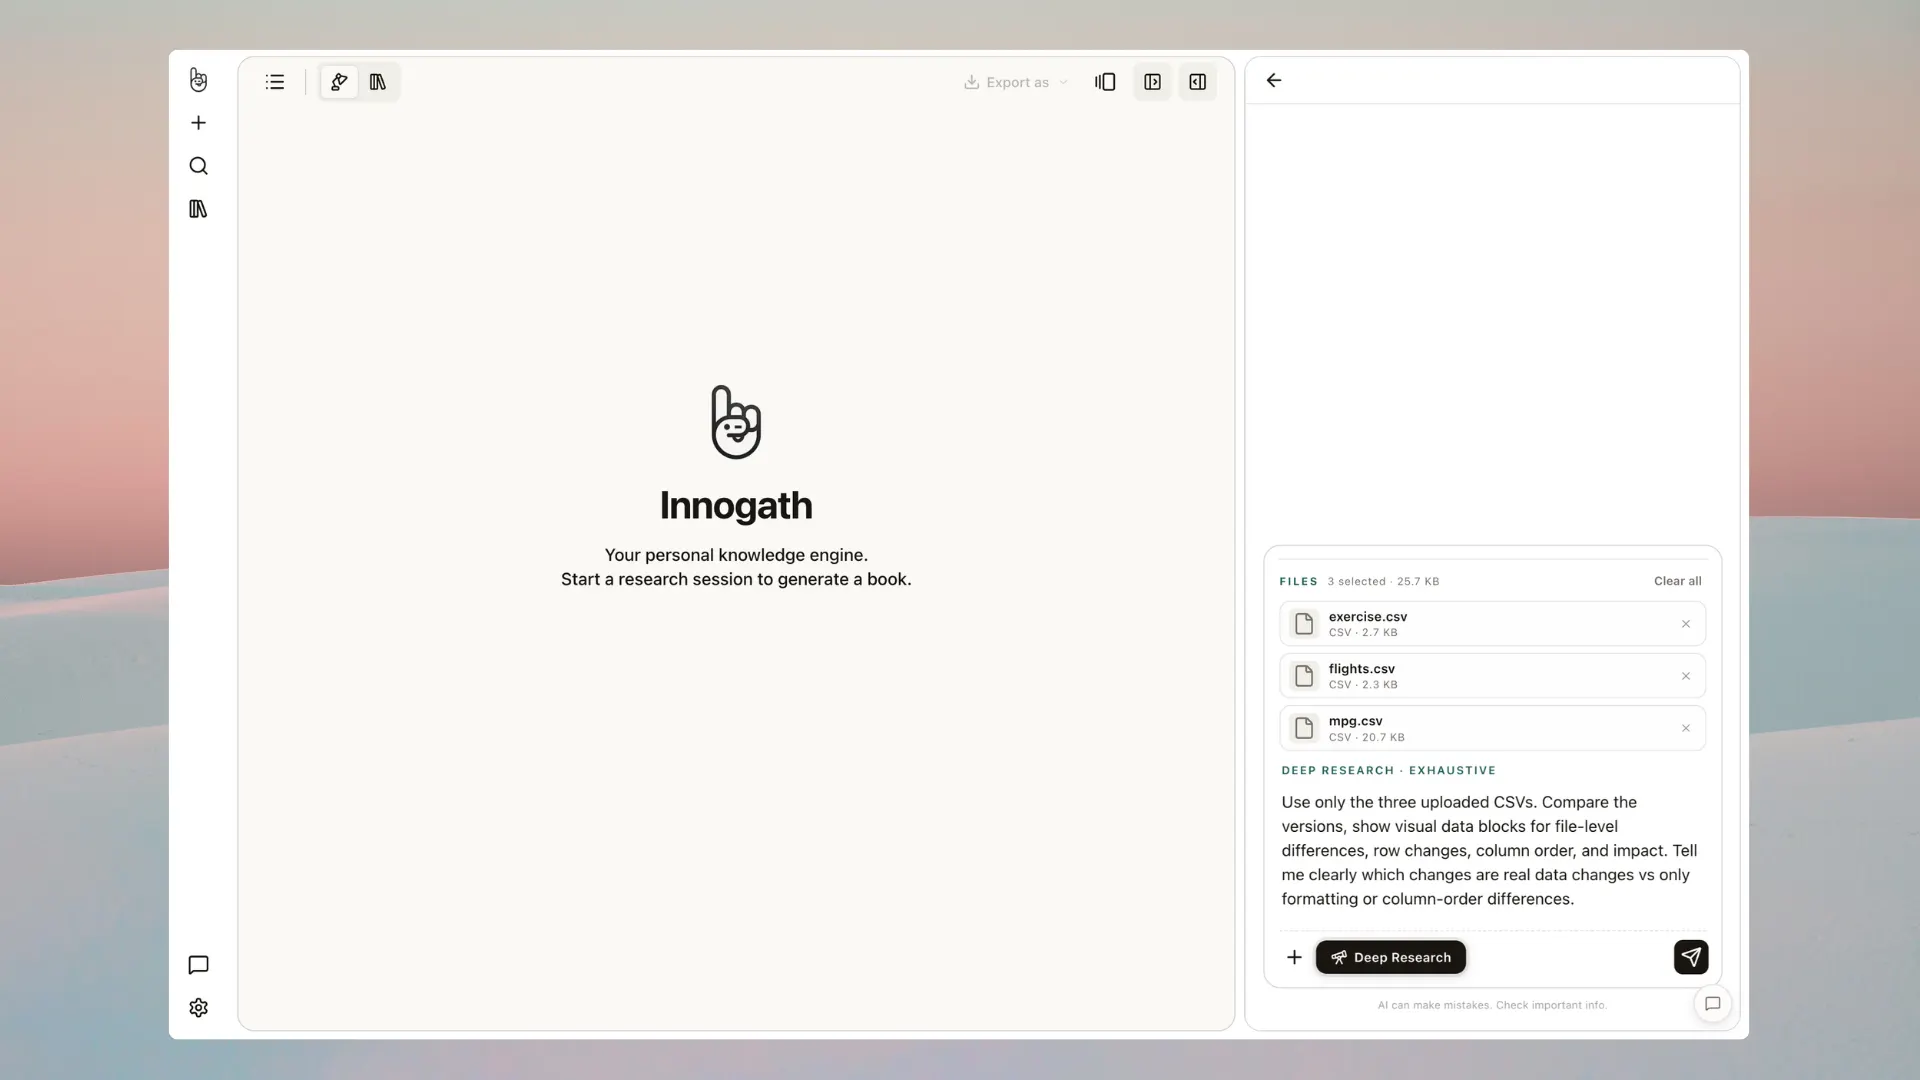1920x1080 pixels.
Task: Open the Export as dropdown
Action: coord(1016,82)
